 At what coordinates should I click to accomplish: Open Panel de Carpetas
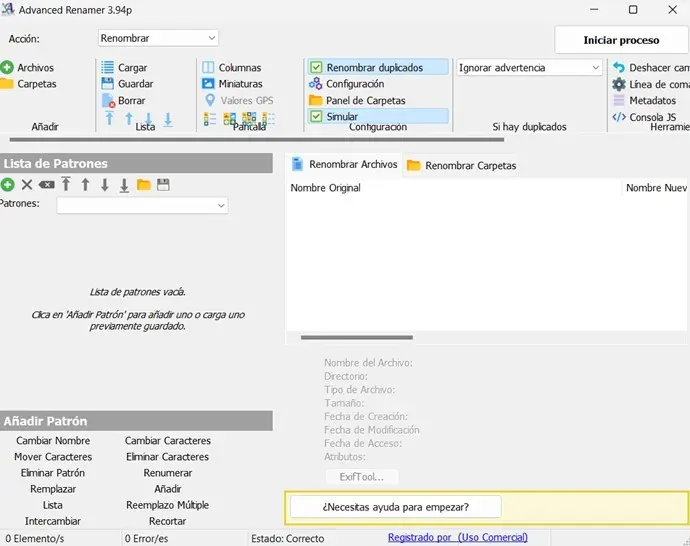point(357,100)
